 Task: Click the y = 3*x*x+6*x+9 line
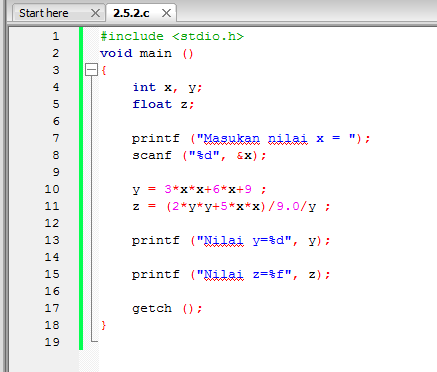tap(199, 189)
